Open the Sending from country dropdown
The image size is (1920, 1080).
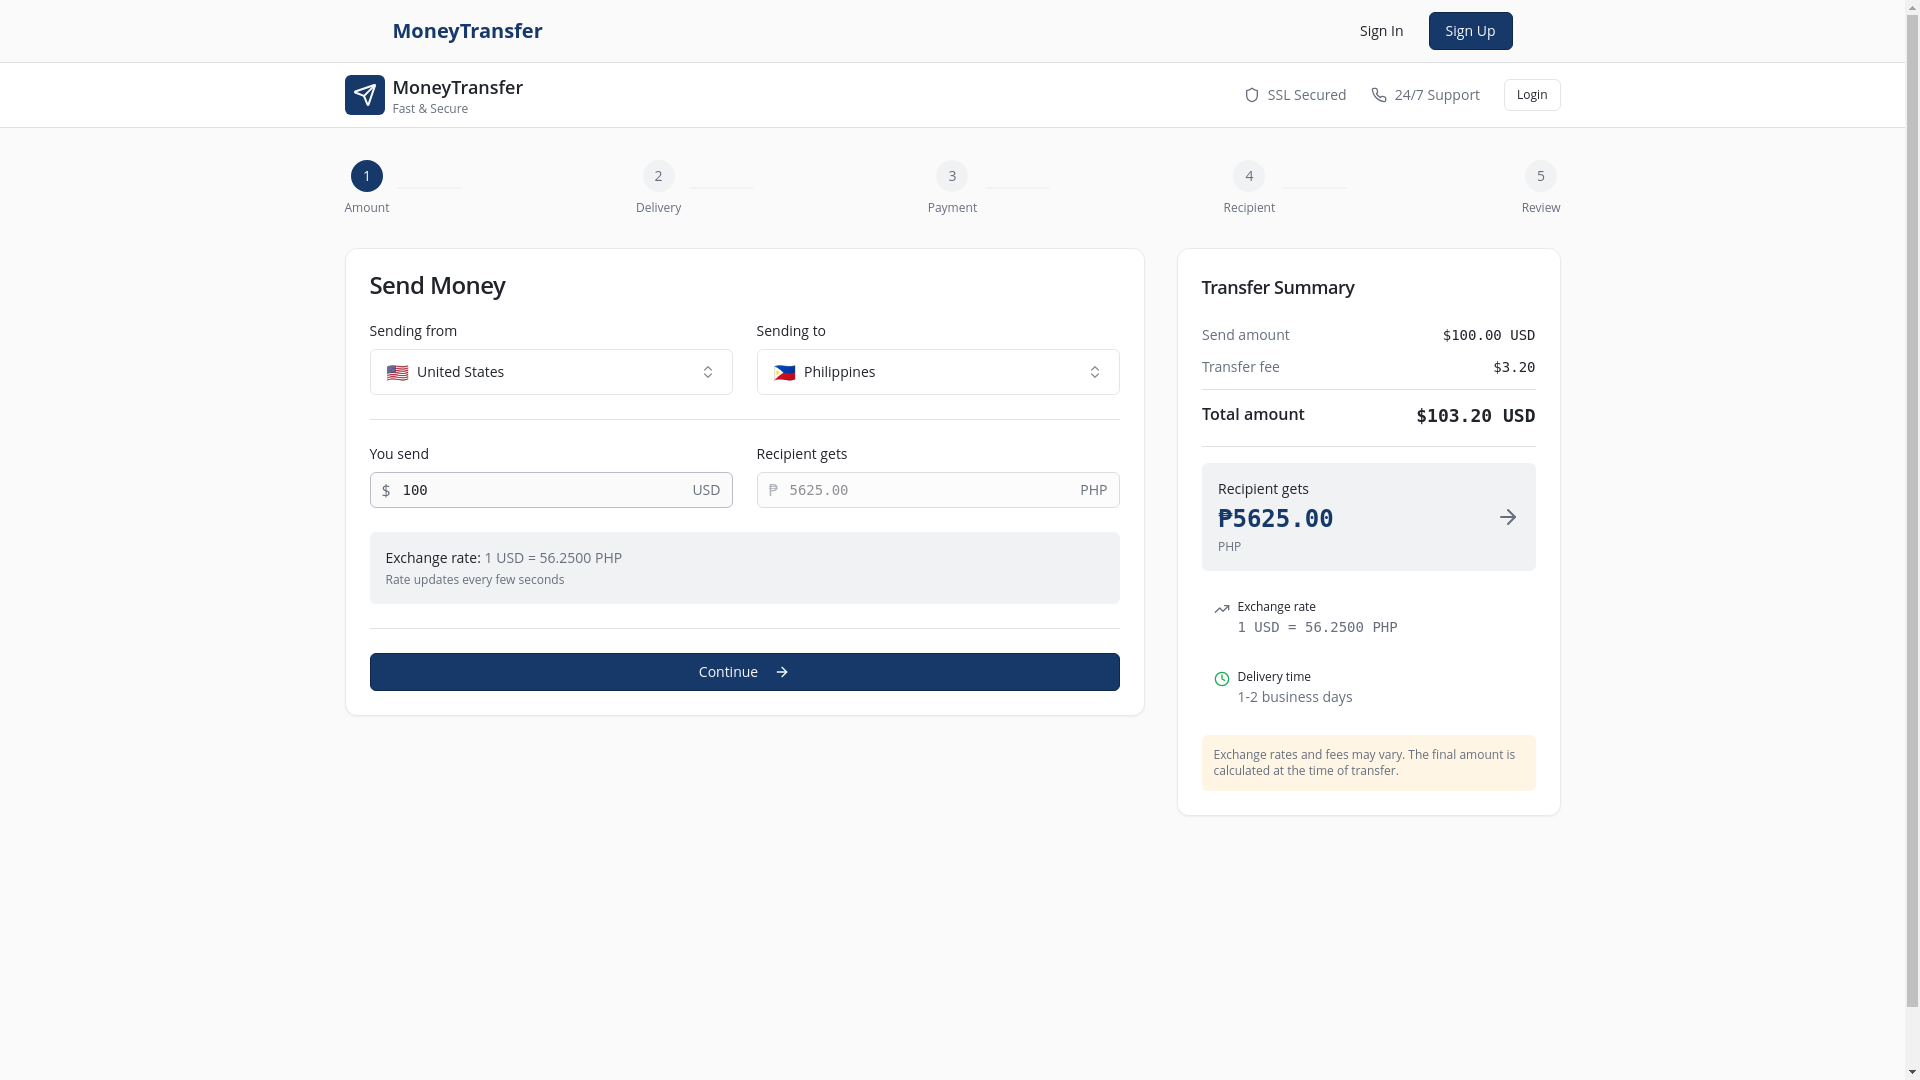tap(550, 372)
